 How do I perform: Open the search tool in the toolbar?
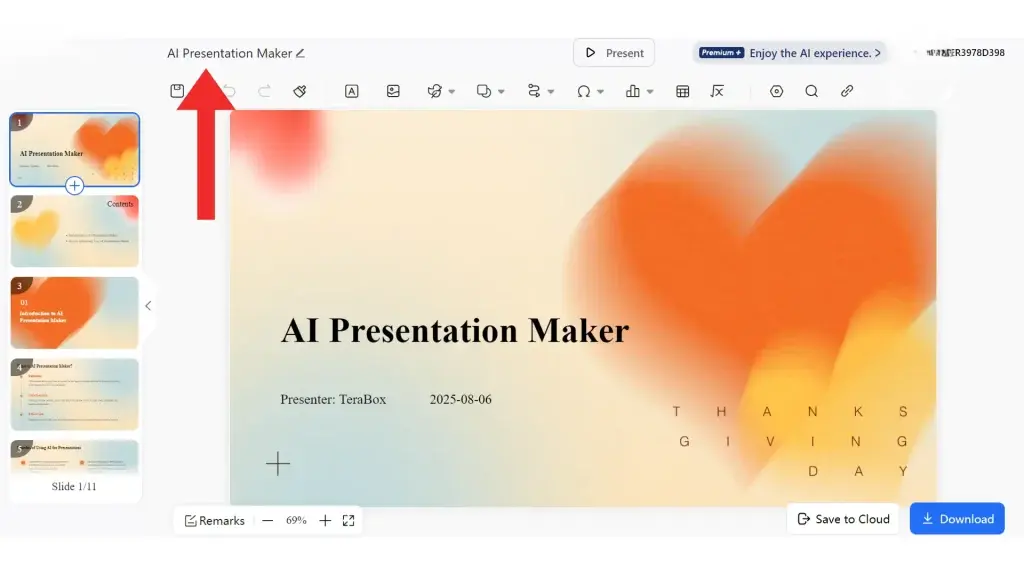point(812,91)
